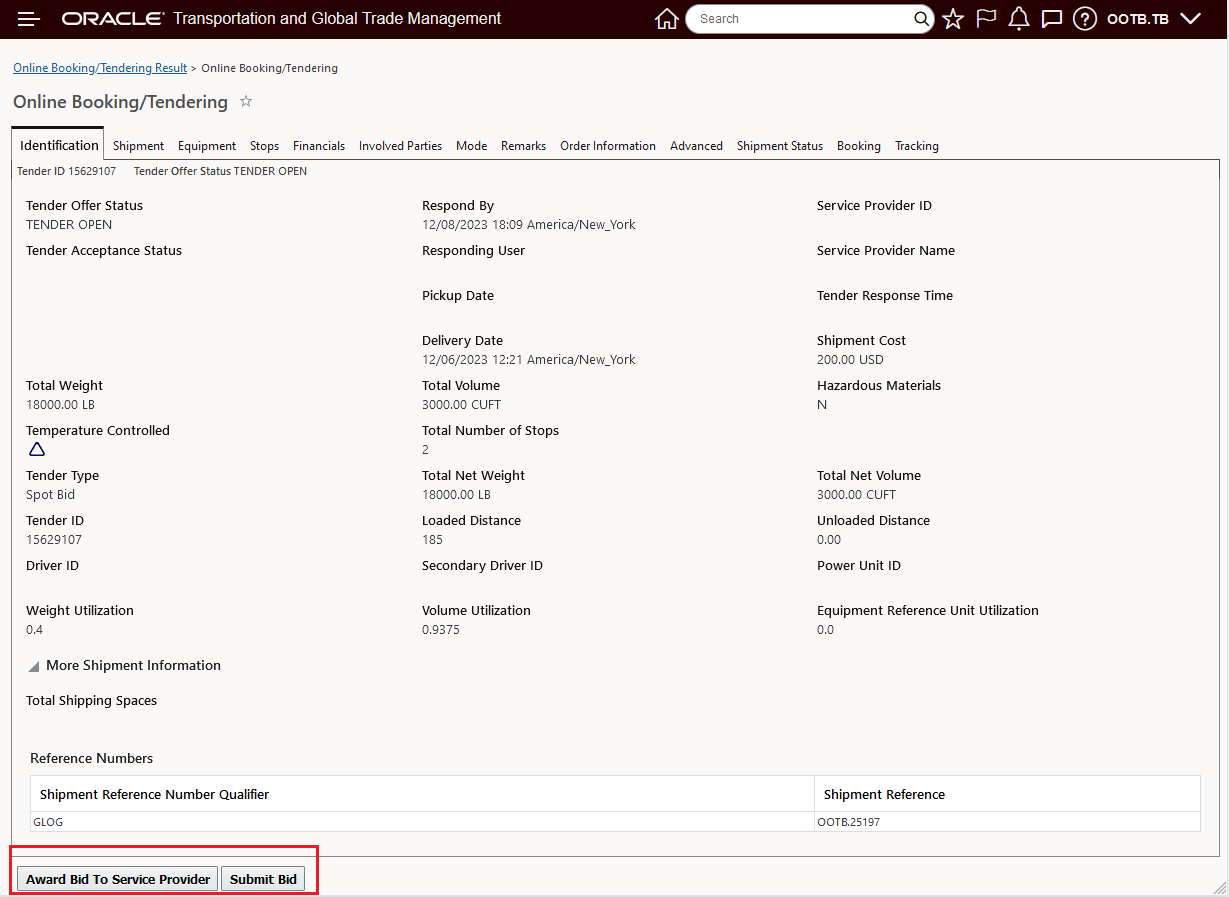Viewport: 1229px width, 897px height.
Task: Mark page as favorite with title star
Action: pyautogui.click(x=246, y=101)
